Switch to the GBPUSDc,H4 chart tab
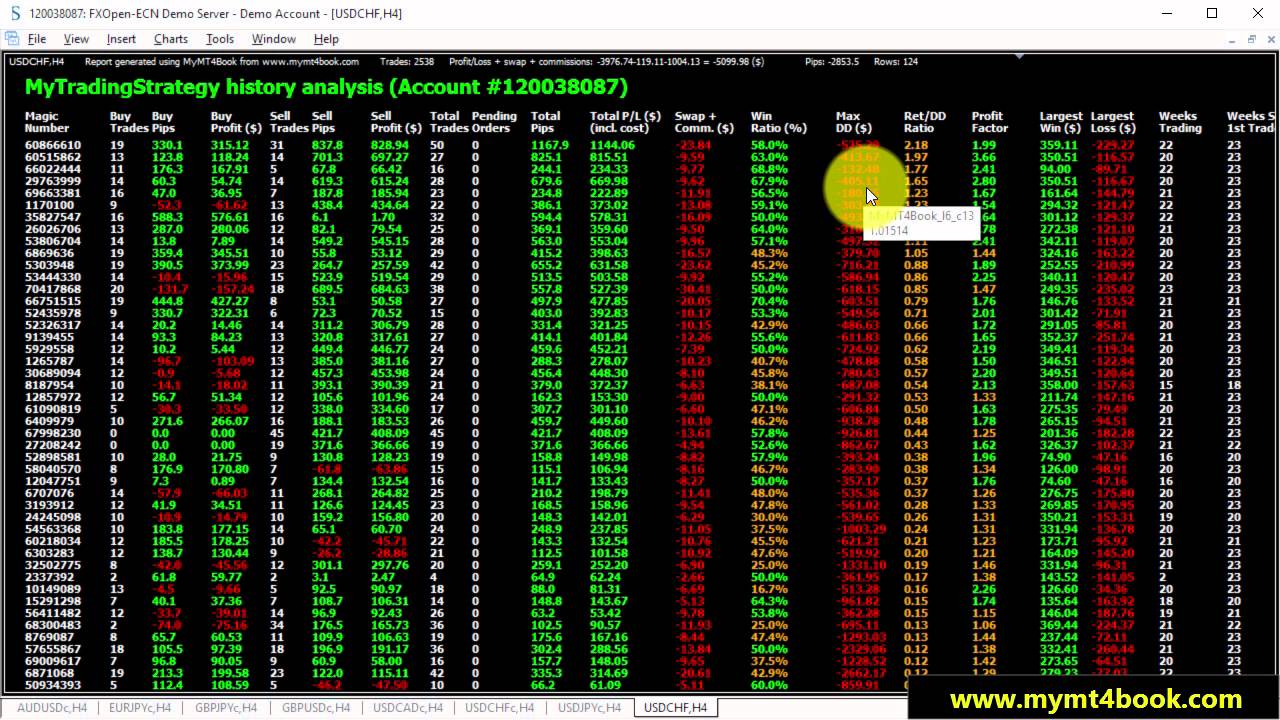 point(316,708)
